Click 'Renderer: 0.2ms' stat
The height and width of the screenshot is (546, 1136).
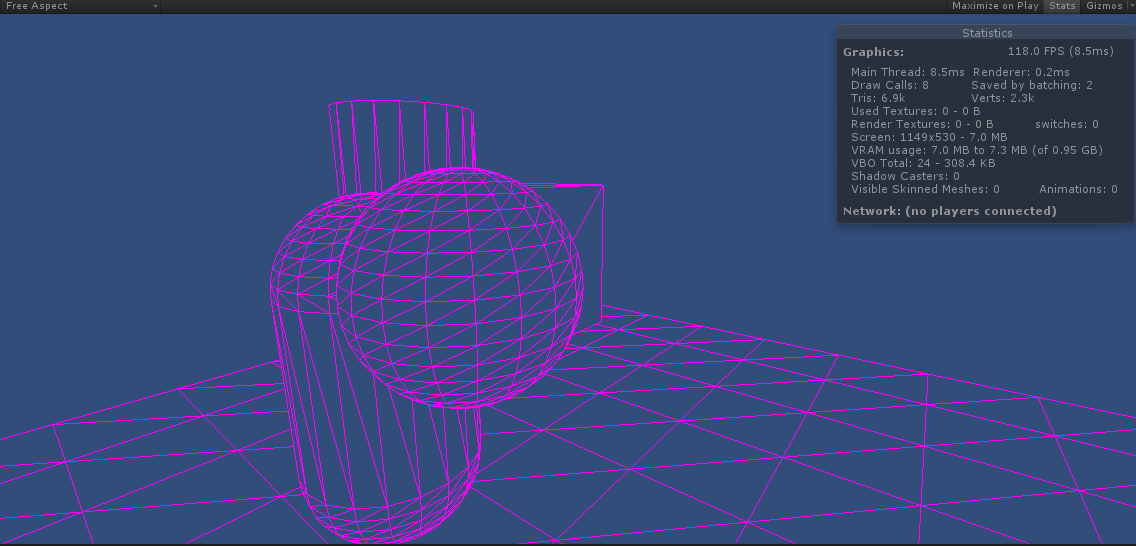tap(1021, 72)
